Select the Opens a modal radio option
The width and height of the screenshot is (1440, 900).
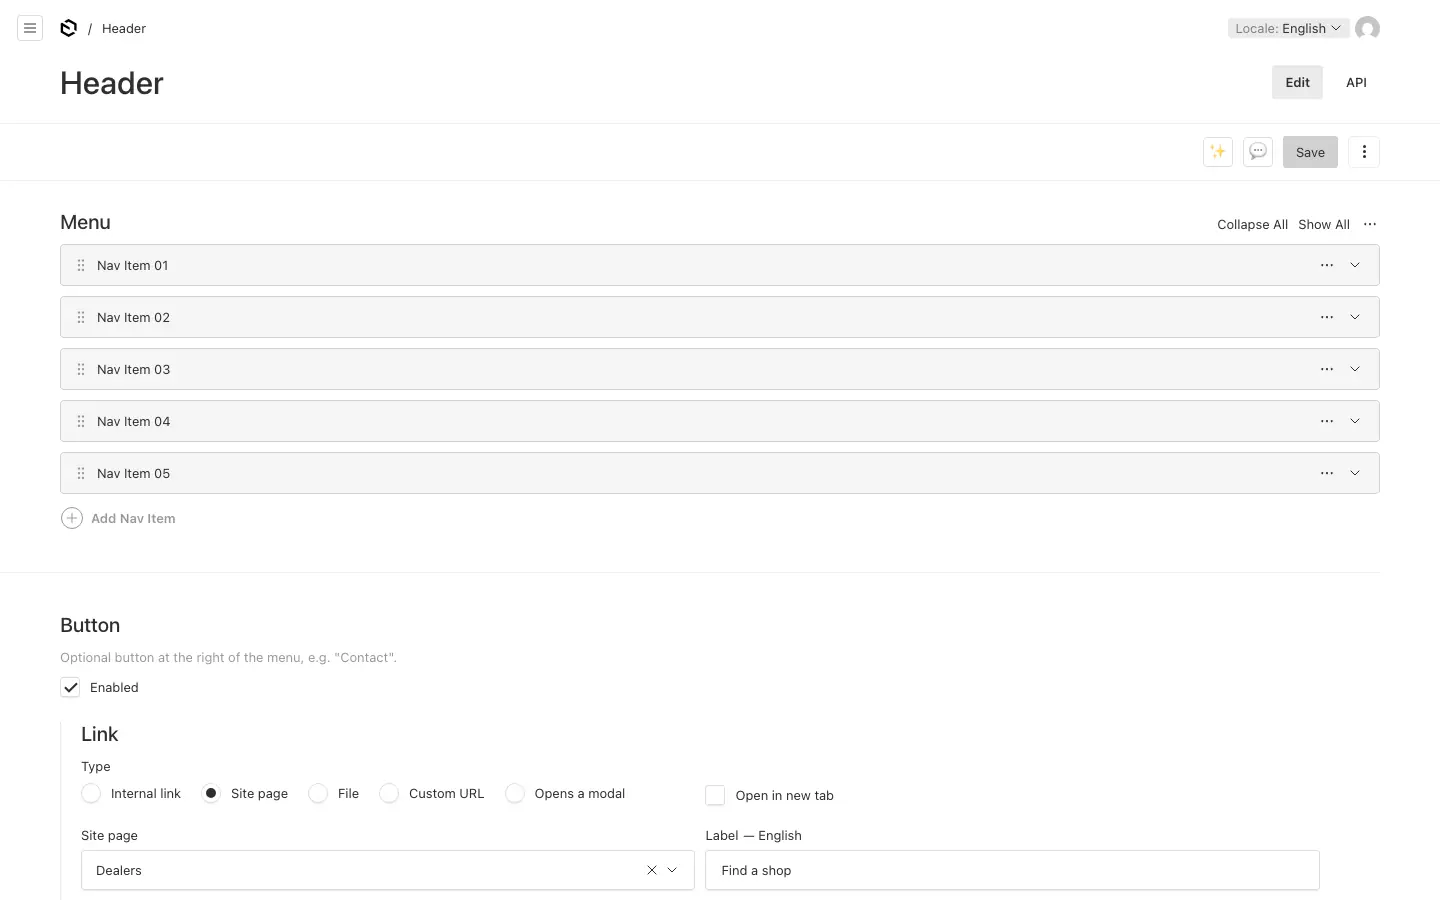click(x=515, y=793)
